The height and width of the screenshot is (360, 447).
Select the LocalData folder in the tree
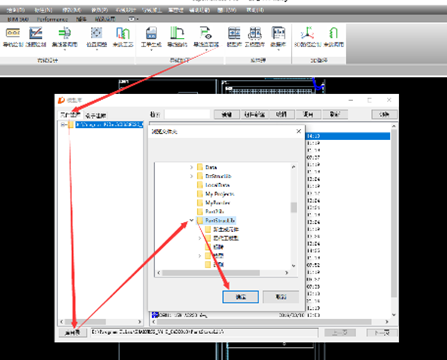217,185
